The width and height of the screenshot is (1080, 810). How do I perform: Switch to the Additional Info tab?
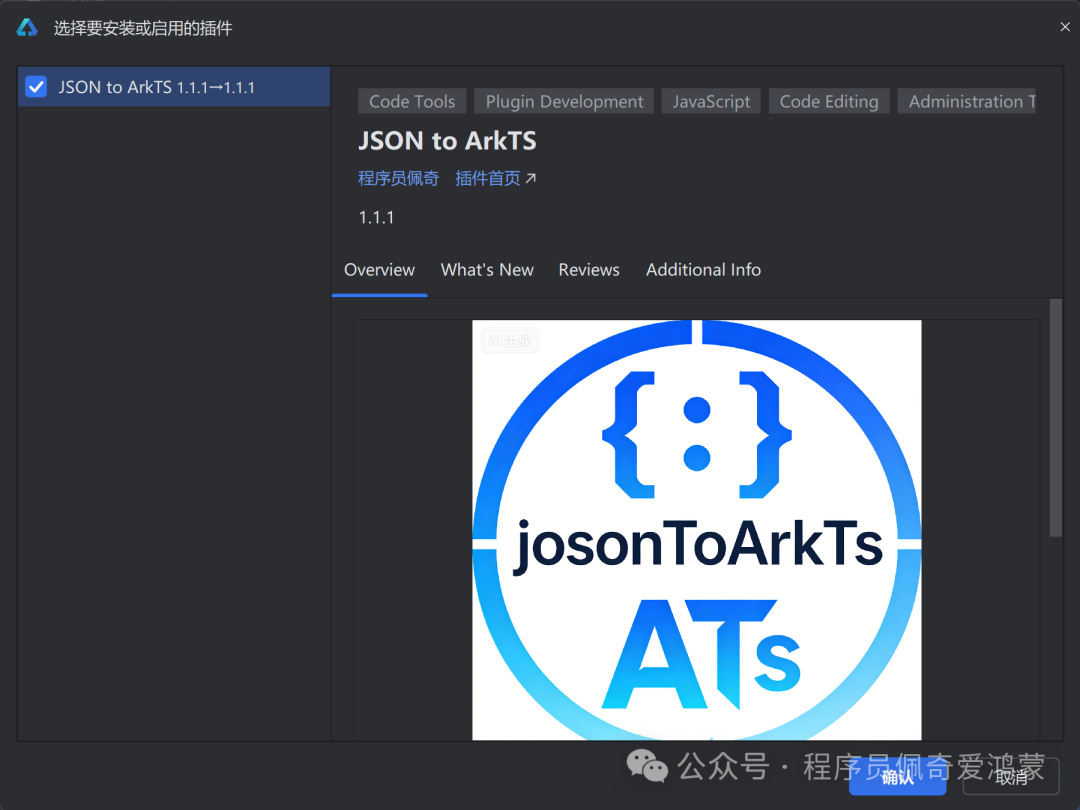point(703,270)
